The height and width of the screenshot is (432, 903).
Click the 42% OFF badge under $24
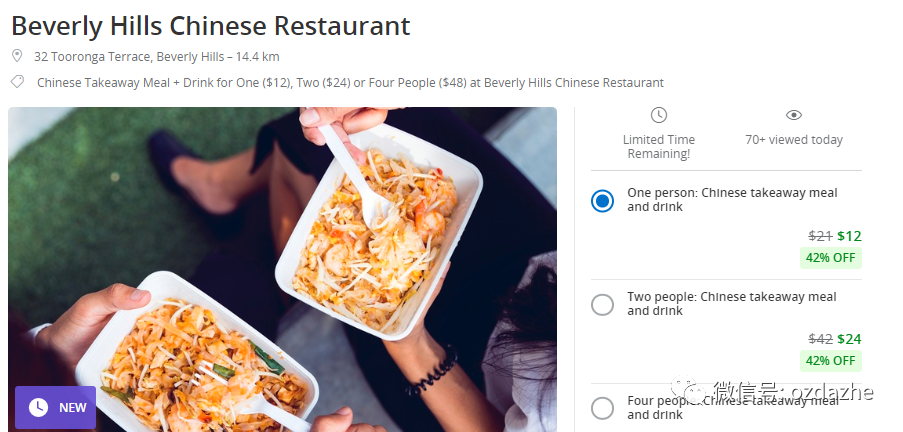[x=830, y=361]
